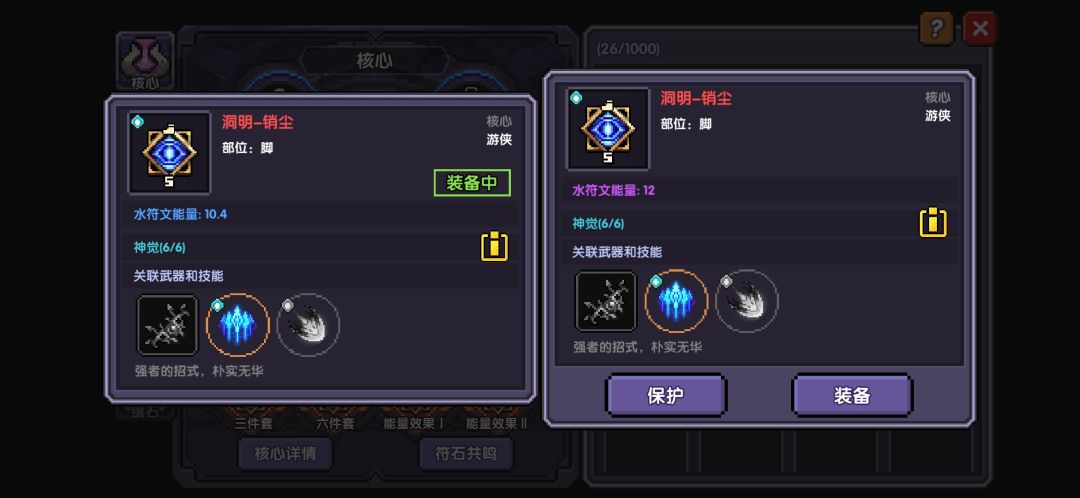Click the 保护 protect button
This screenshot has height=498, width=1080.
tap(666, 395)
